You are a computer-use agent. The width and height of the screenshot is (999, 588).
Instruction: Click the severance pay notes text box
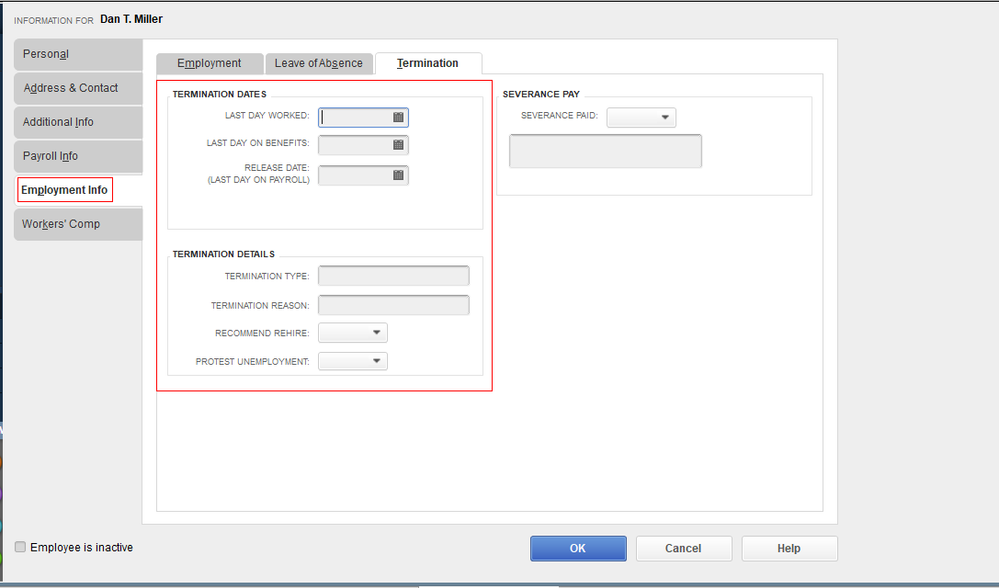(x=605, y=151)
